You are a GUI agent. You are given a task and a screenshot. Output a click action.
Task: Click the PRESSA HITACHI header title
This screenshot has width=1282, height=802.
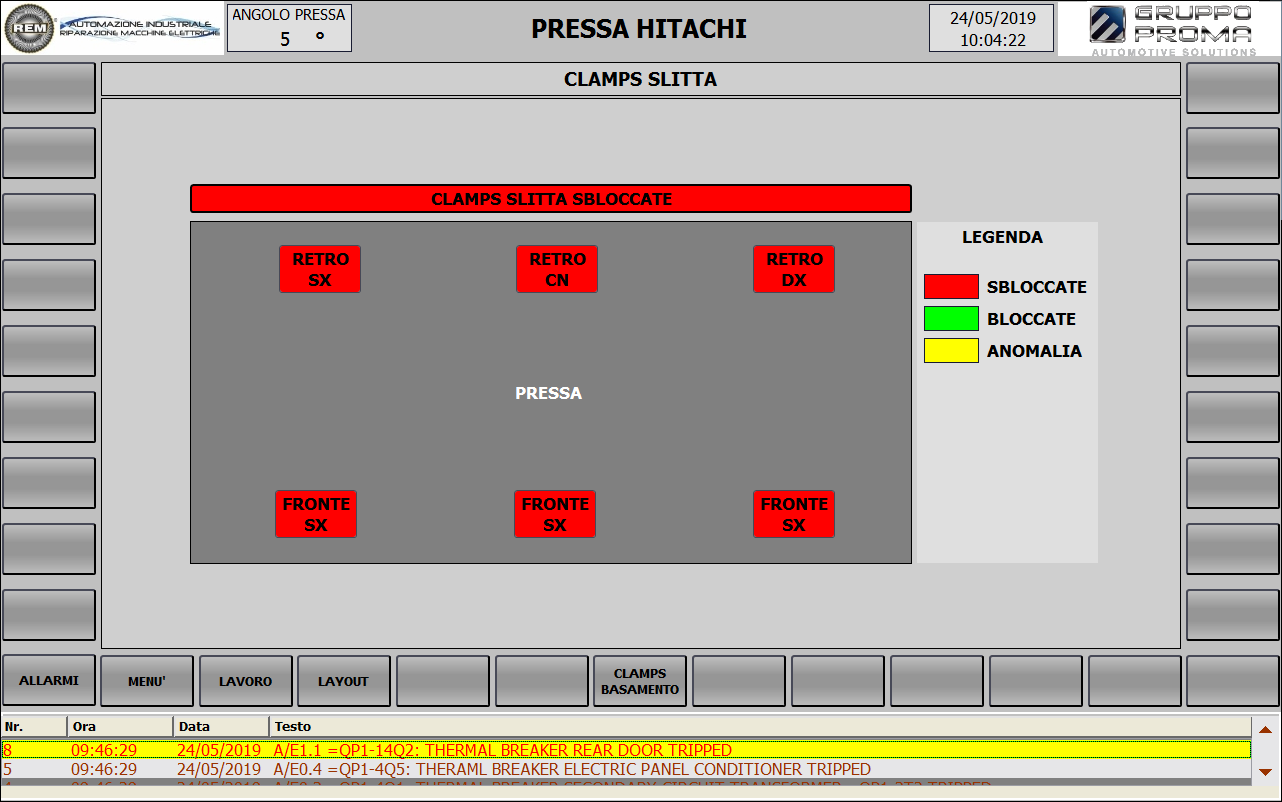tap(639, 29)
